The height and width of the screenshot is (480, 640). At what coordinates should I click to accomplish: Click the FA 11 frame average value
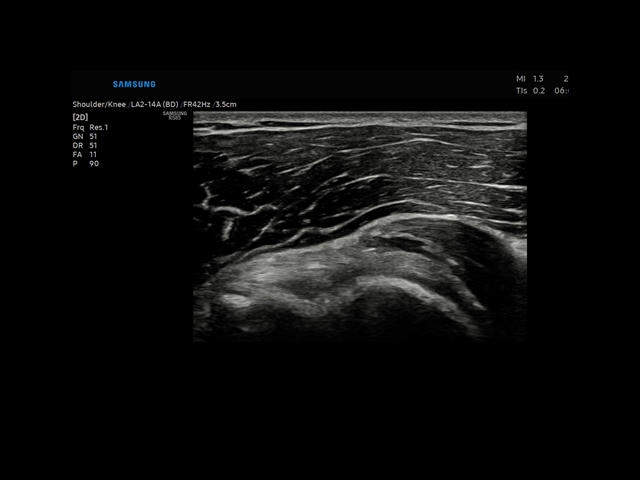(85, 155)
